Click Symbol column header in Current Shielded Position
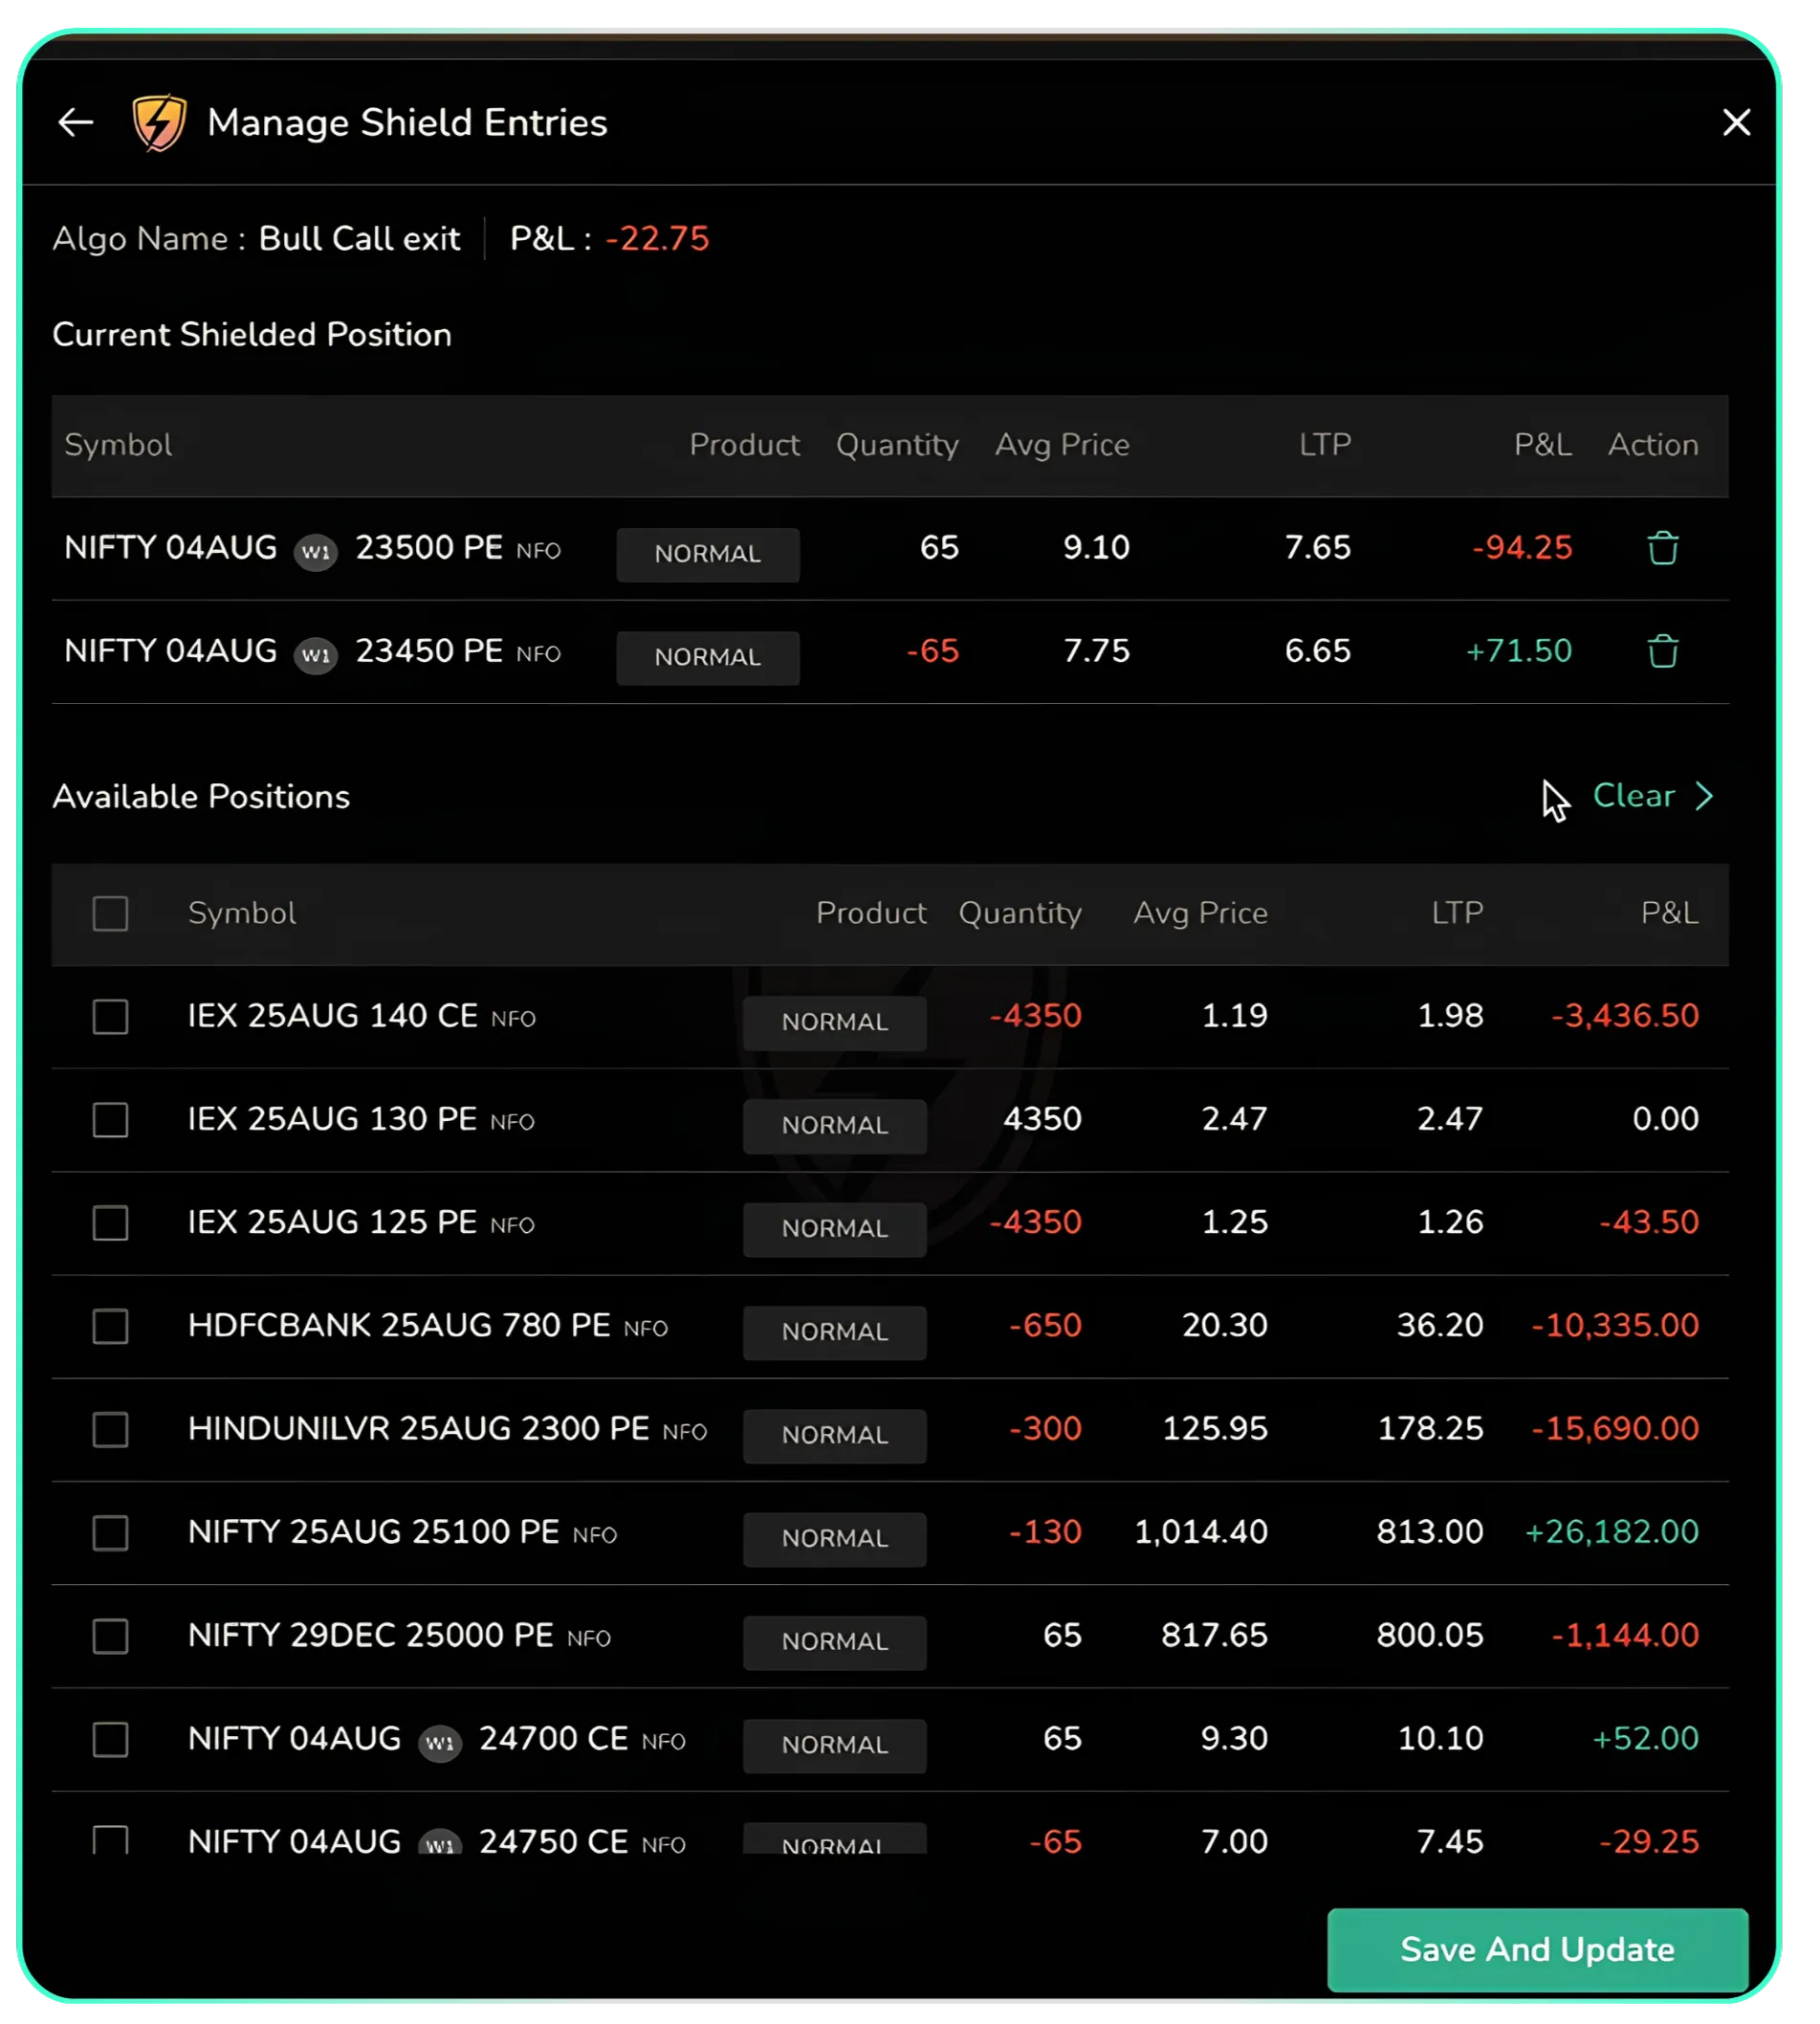The width and height of the screenshot is (1820, 2024). click(118, 445)
